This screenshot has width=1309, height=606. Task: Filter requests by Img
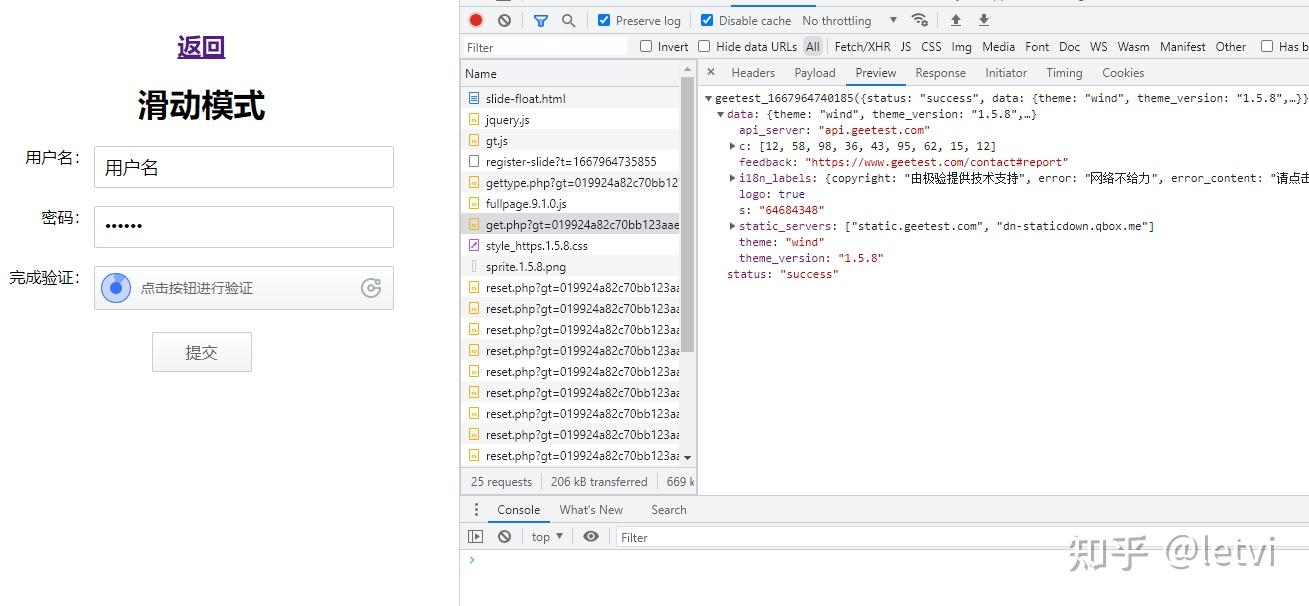961,46
